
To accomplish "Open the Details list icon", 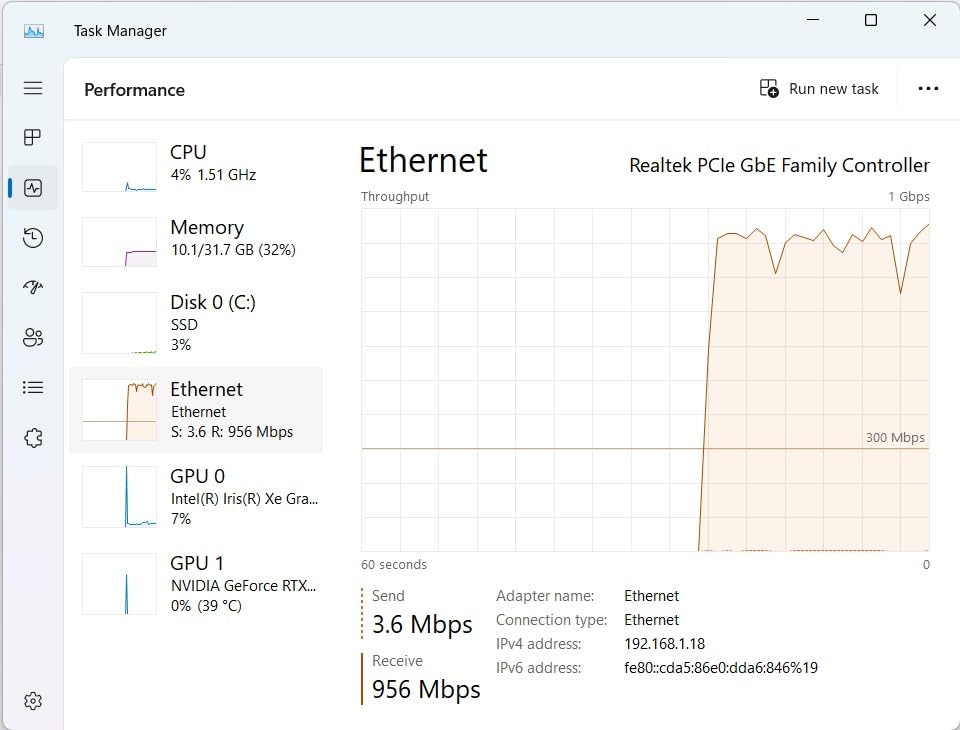I will tap(33, 387).
